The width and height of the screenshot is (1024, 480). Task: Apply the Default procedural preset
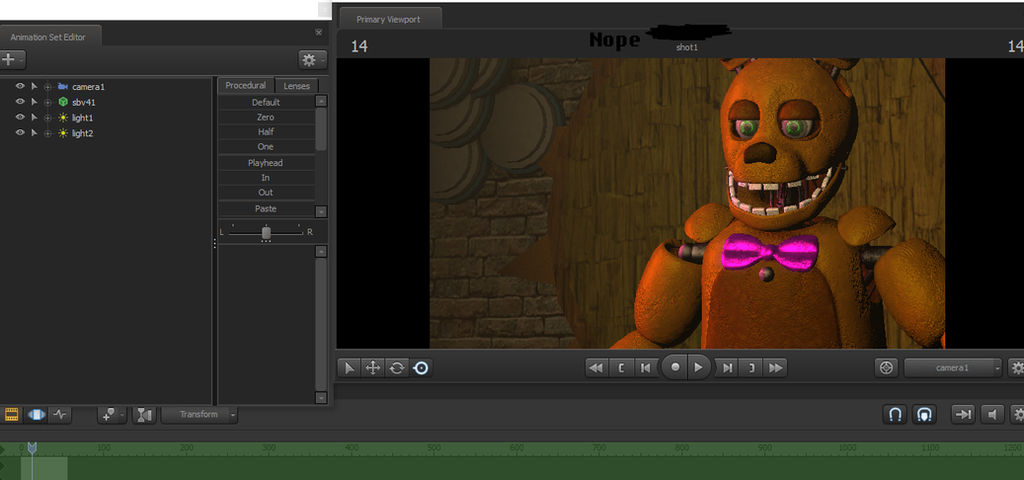266,103
